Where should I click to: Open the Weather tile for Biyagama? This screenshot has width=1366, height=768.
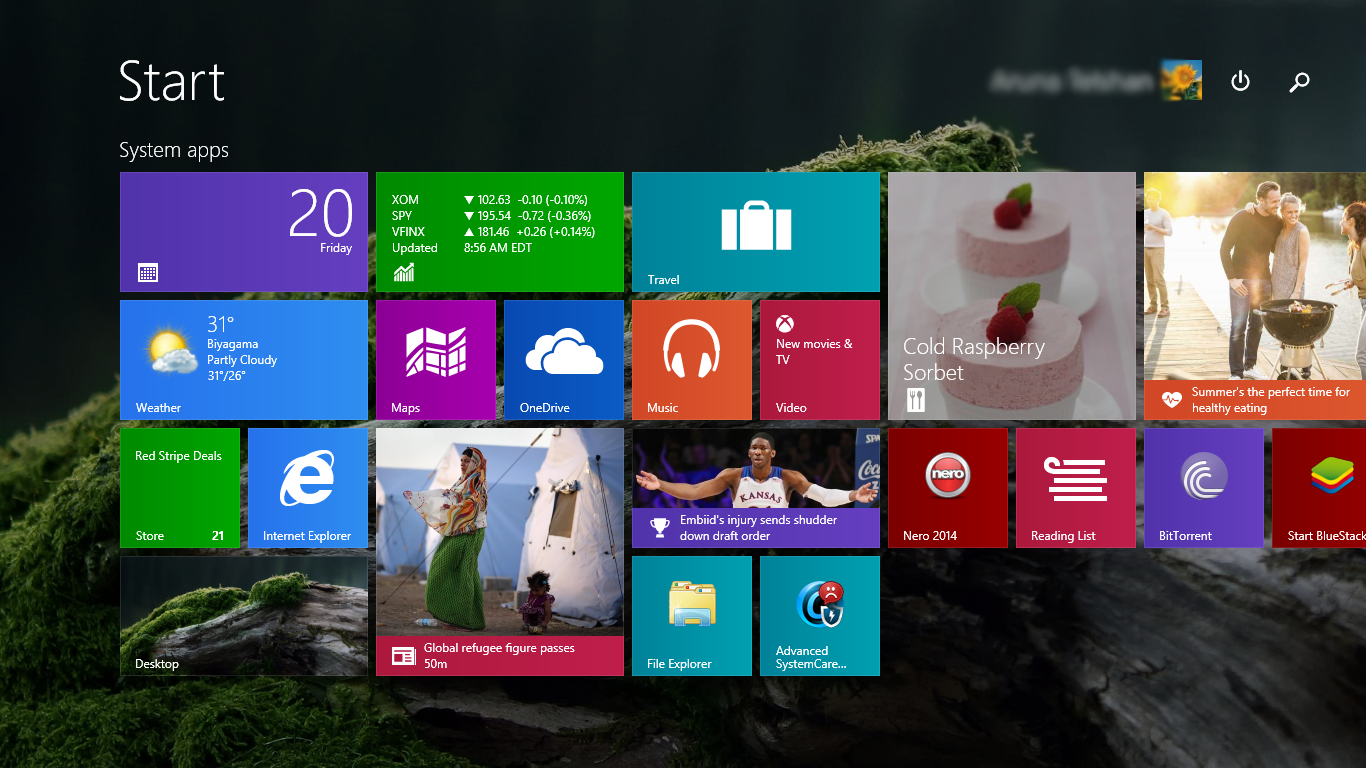click(x=244, y=360)
